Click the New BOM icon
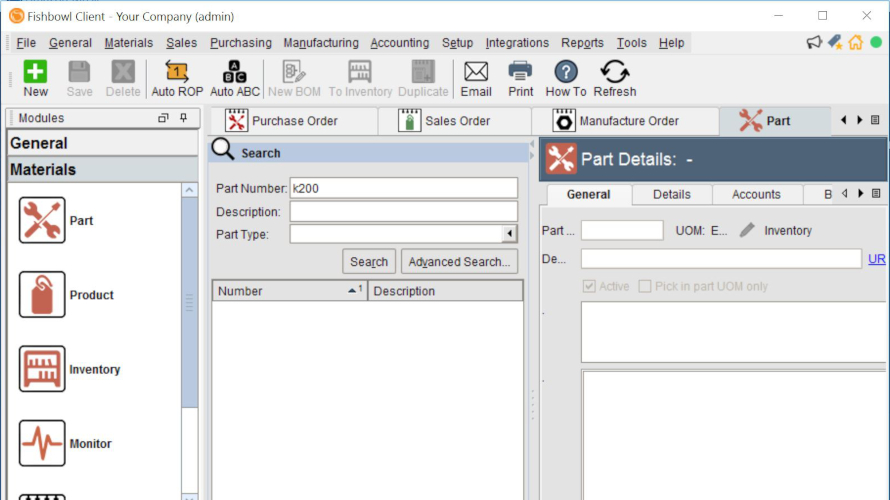The height and width of the screenshot is (500, 890). (x=294, y=78)
